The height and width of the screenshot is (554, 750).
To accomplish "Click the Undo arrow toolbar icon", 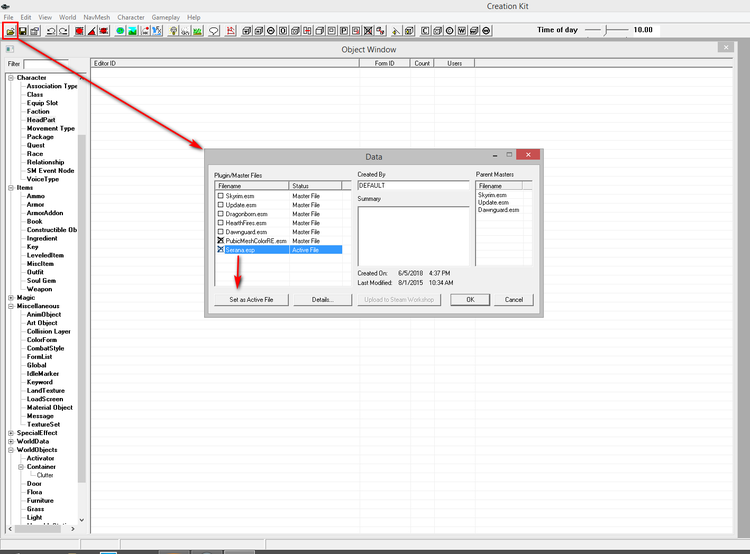I will coord(51,31).
